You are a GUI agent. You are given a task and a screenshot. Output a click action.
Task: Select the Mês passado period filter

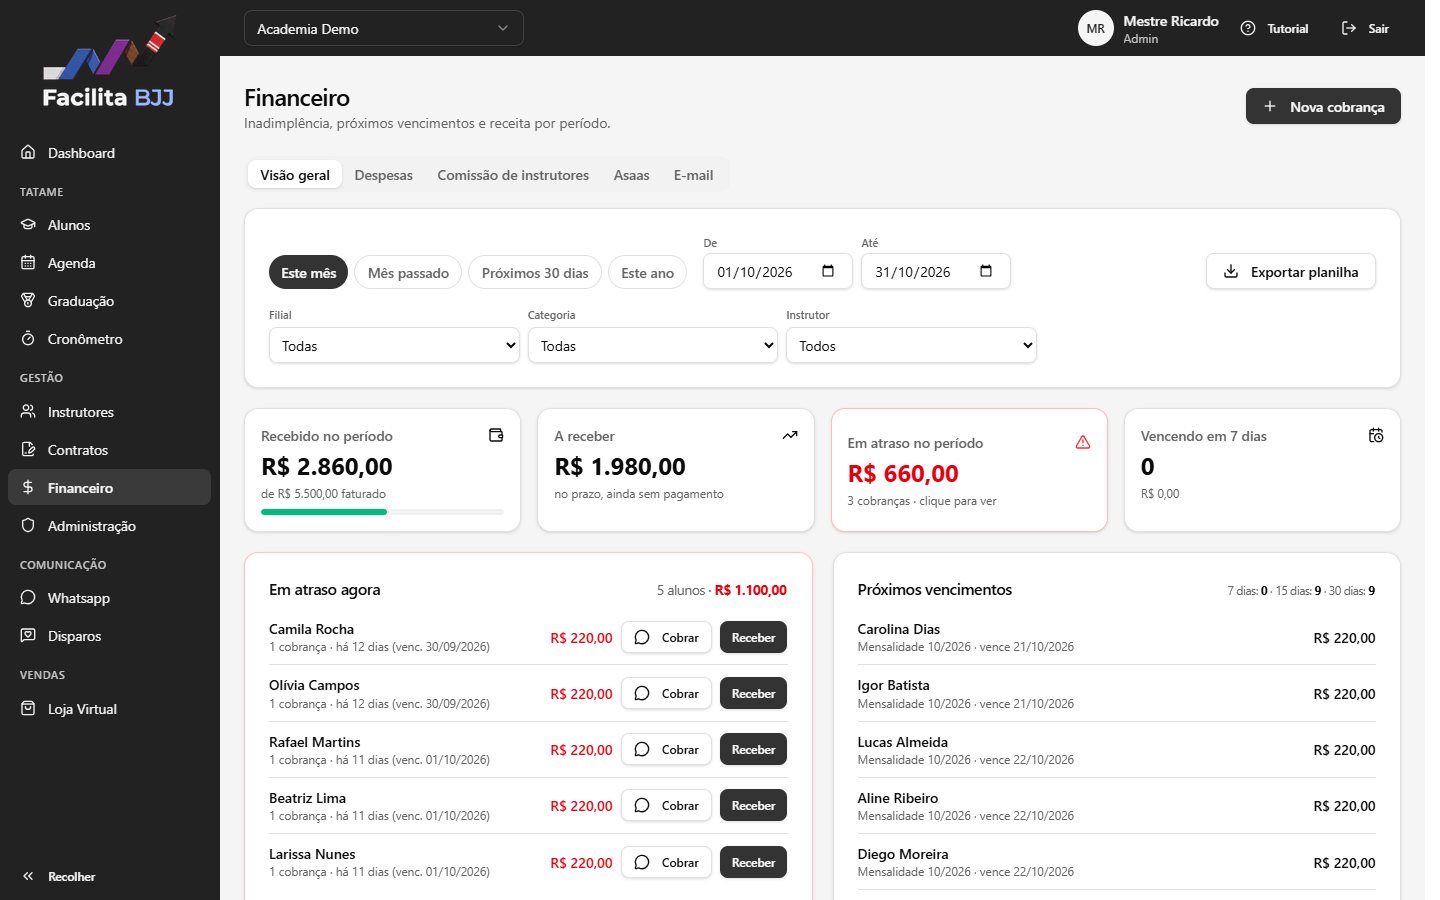coord(408,273)
